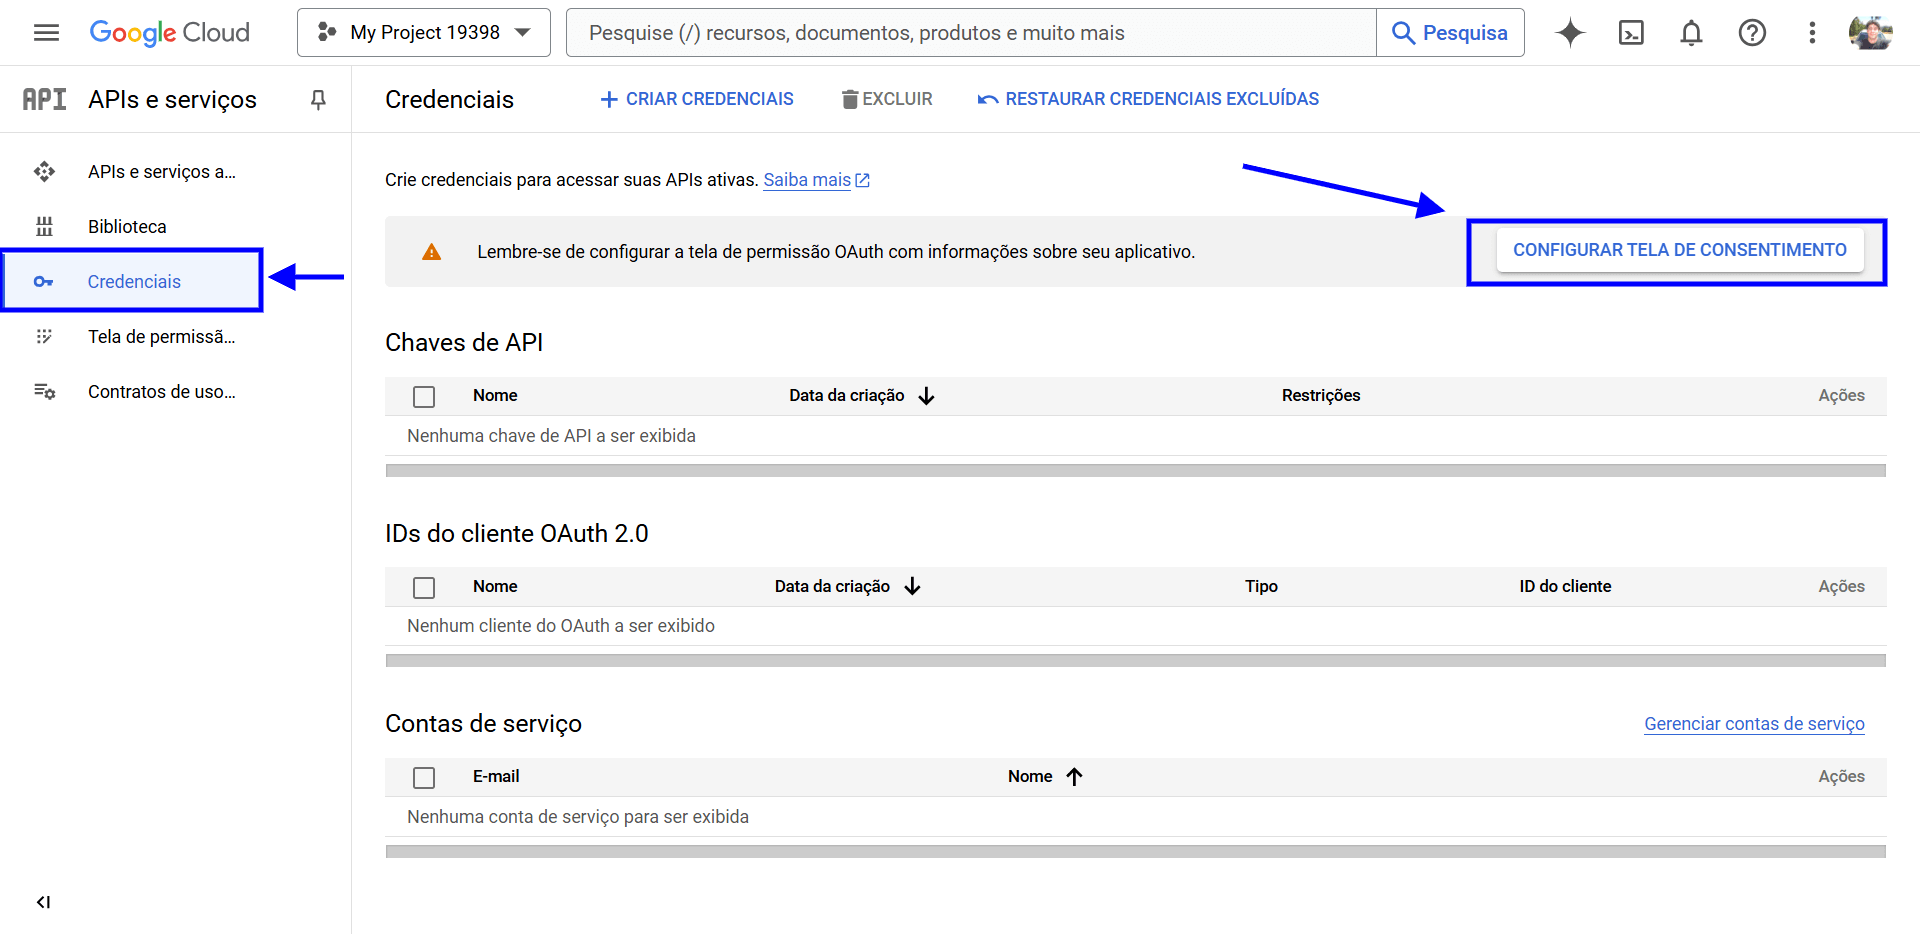Click RESTAURAR CREDENCIAIS EXCLUÍDAS

click(1148, 99)
